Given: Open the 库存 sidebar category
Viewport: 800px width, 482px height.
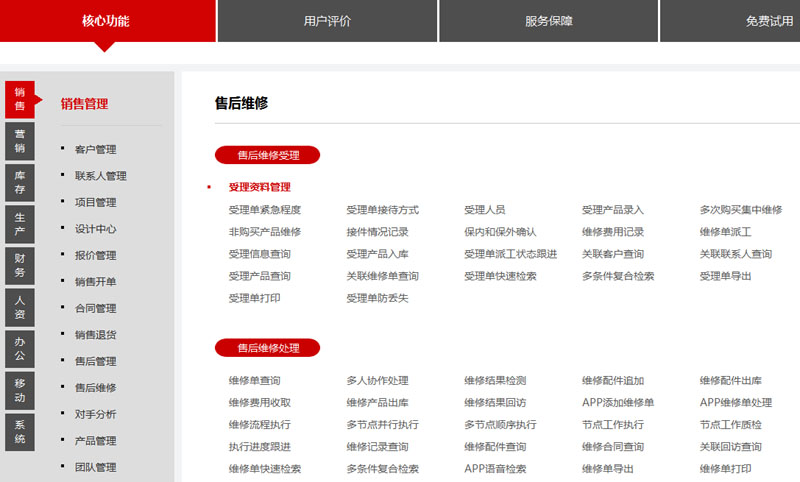Looking at the screenshot, I should click(x=20, y=183).
